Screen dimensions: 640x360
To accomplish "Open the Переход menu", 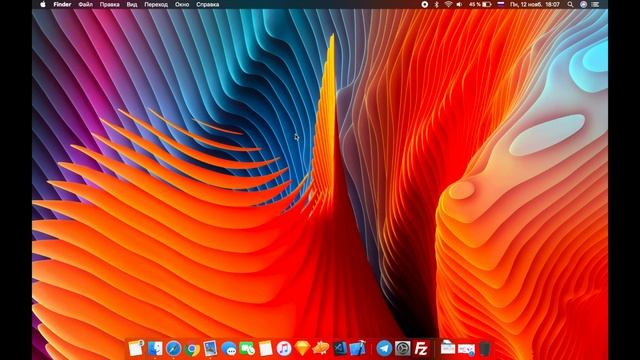I will point(156,4).
